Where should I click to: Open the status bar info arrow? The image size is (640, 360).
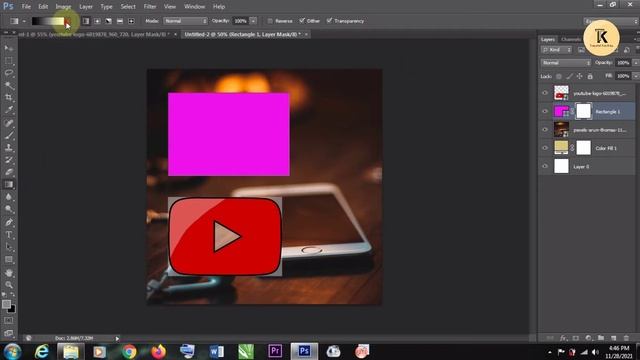tap(117, 338)
